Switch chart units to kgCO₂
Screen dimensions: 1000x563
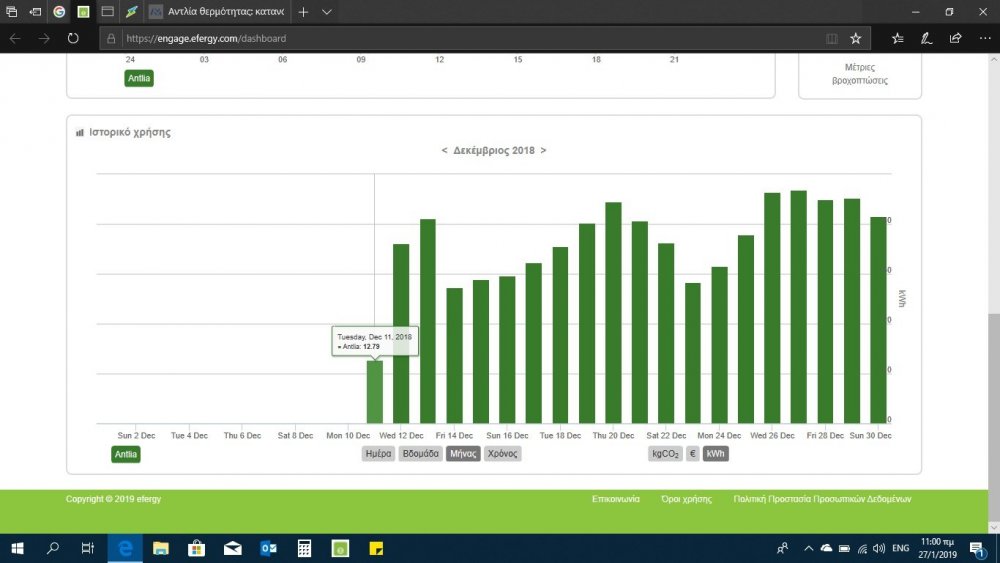(x=665, y=454)
